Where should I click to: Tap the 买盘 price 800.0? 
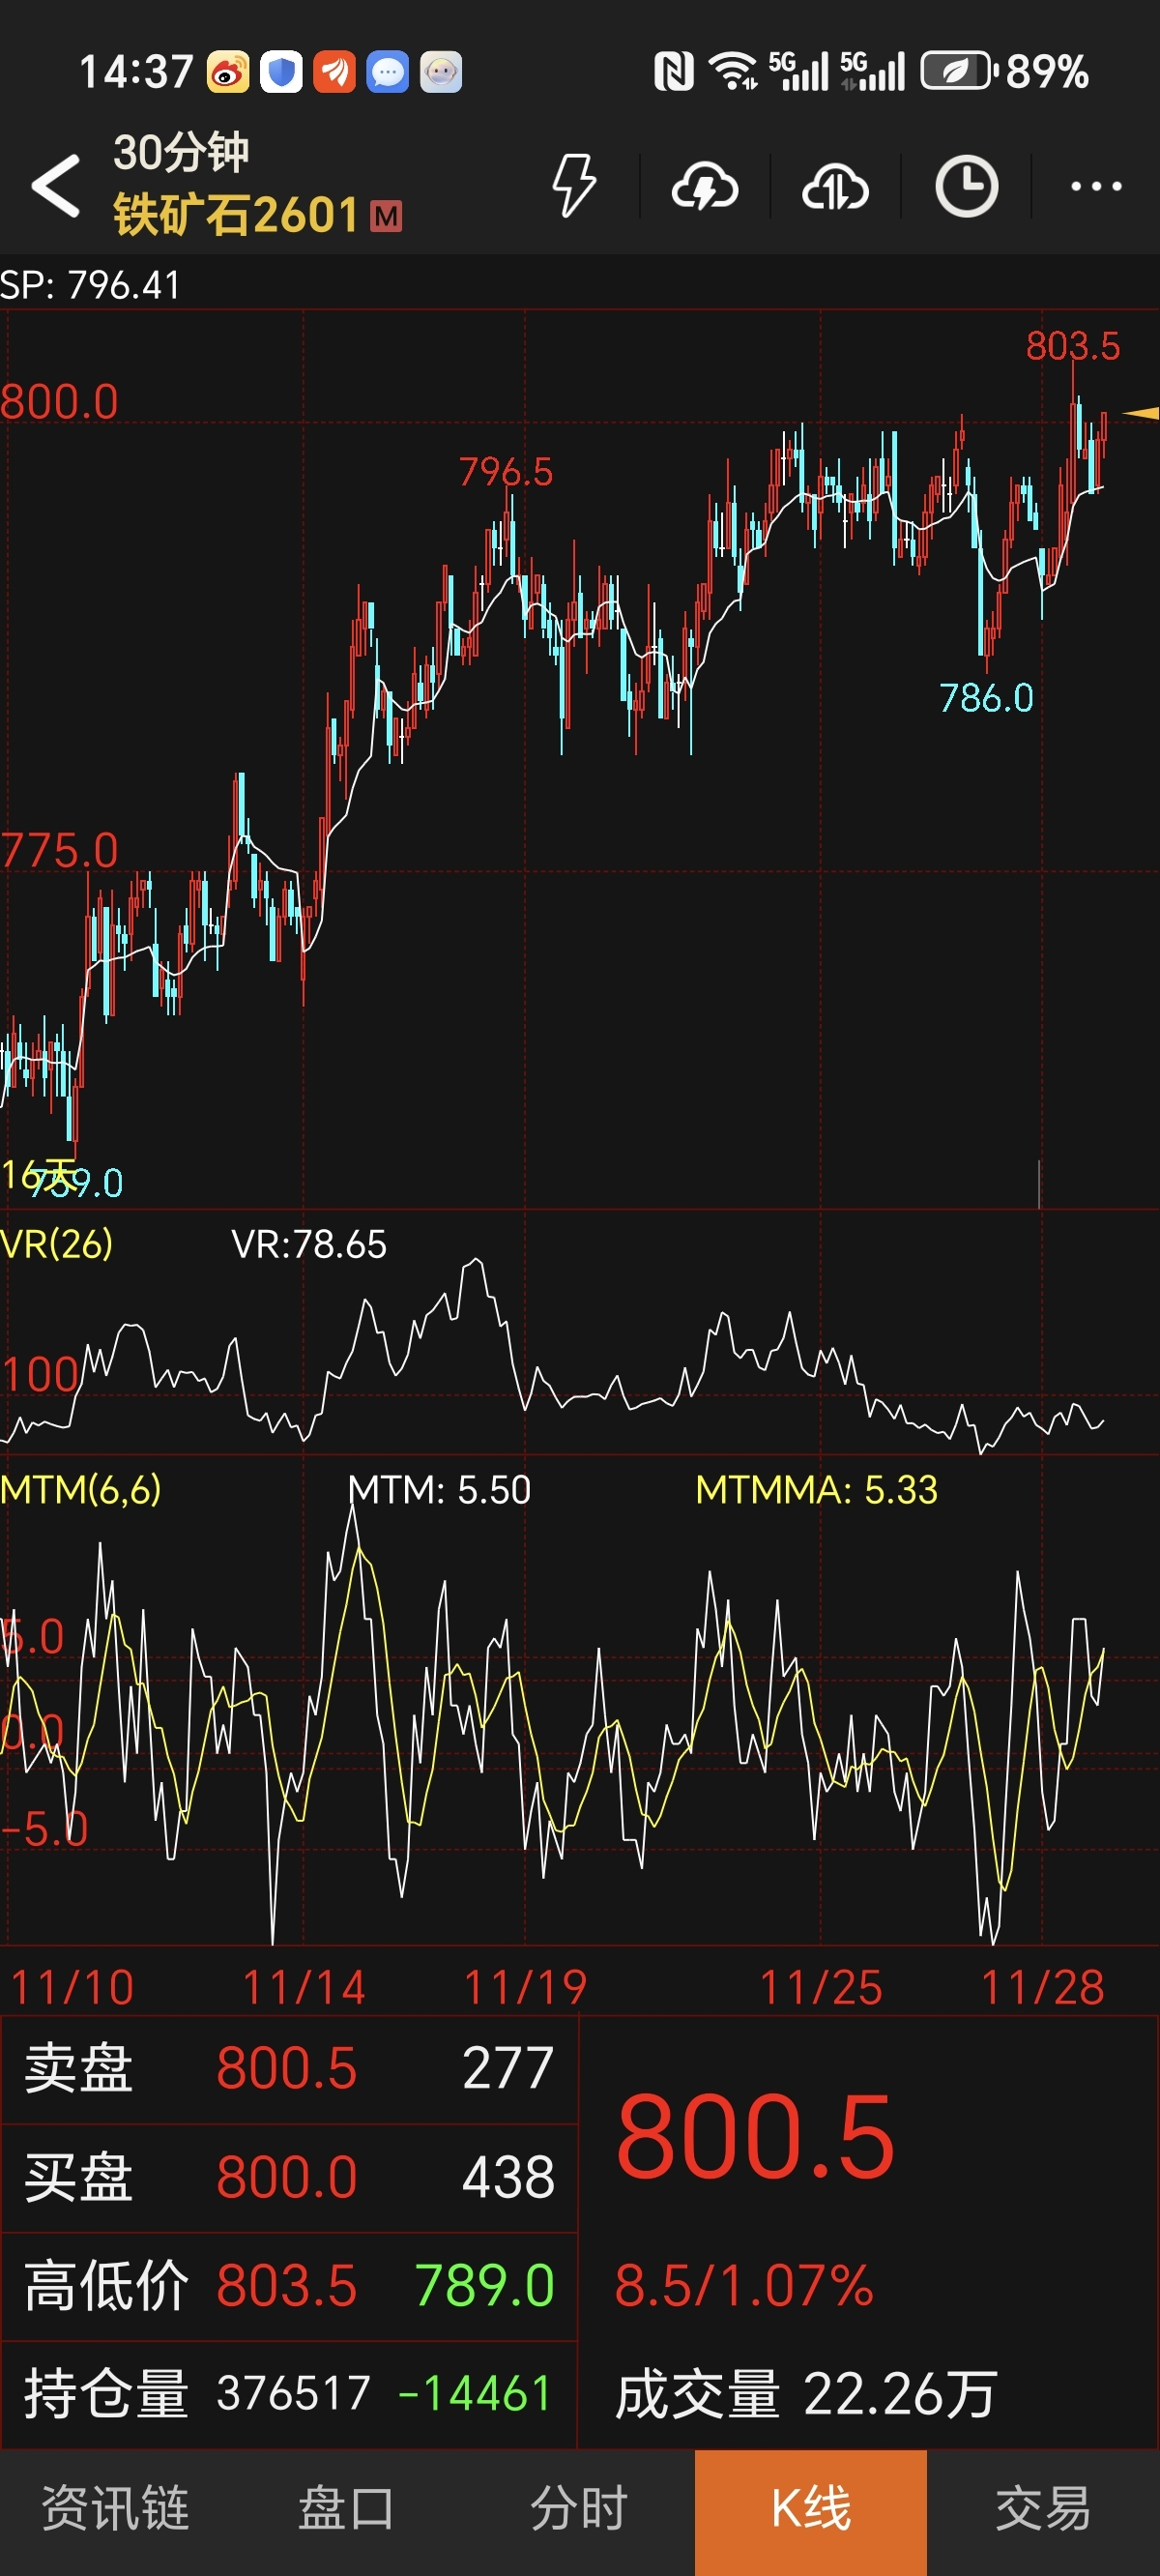click(x=286, y=2177)
